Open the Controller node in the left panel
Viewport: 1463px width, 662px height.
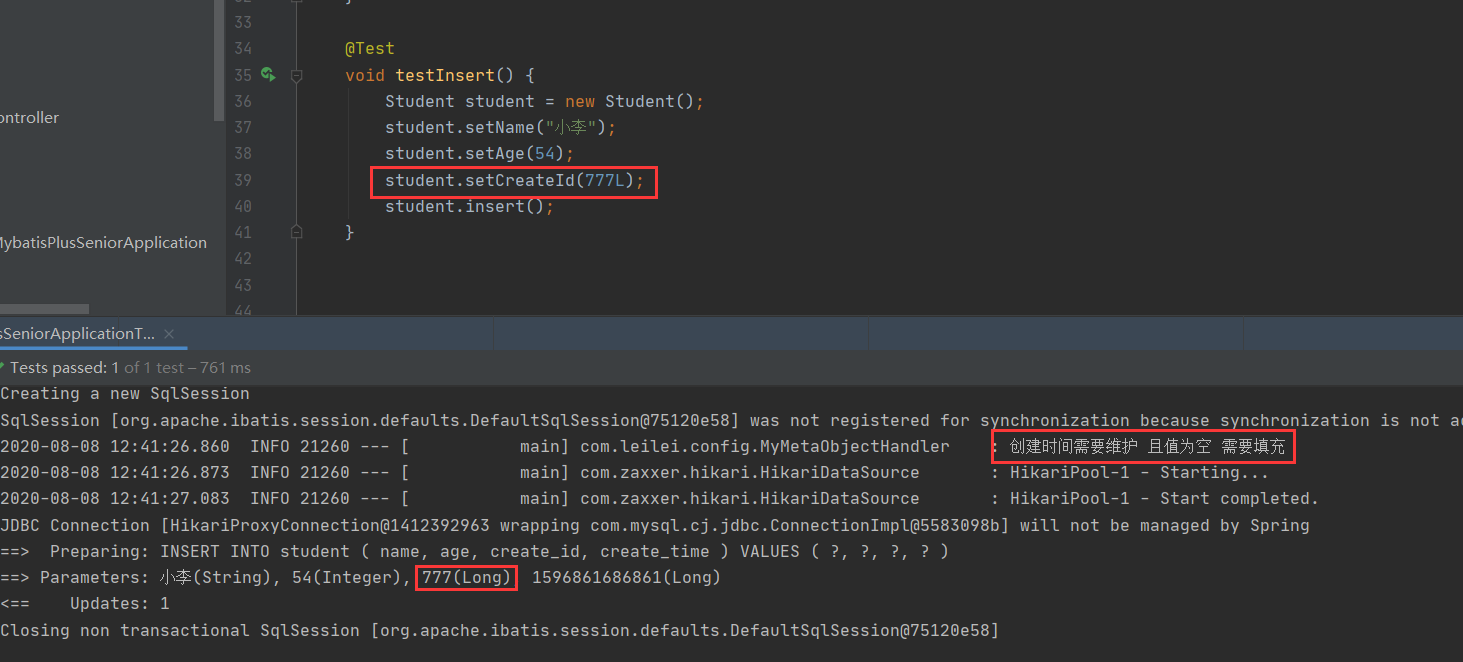[x=31, y=117]
